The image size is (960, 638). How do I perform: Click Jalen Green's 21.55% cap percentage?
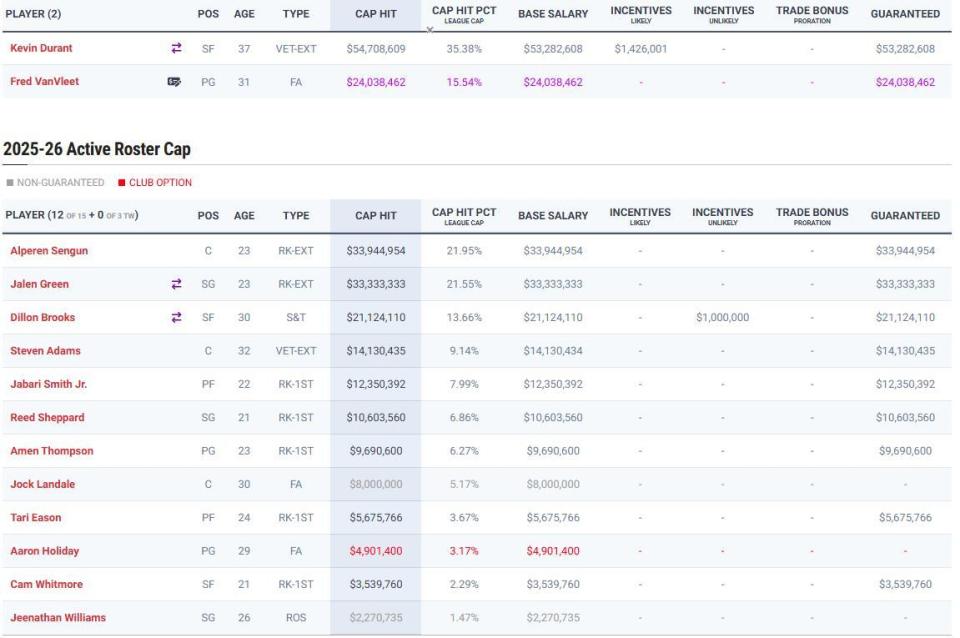click(x=463, y=284)
